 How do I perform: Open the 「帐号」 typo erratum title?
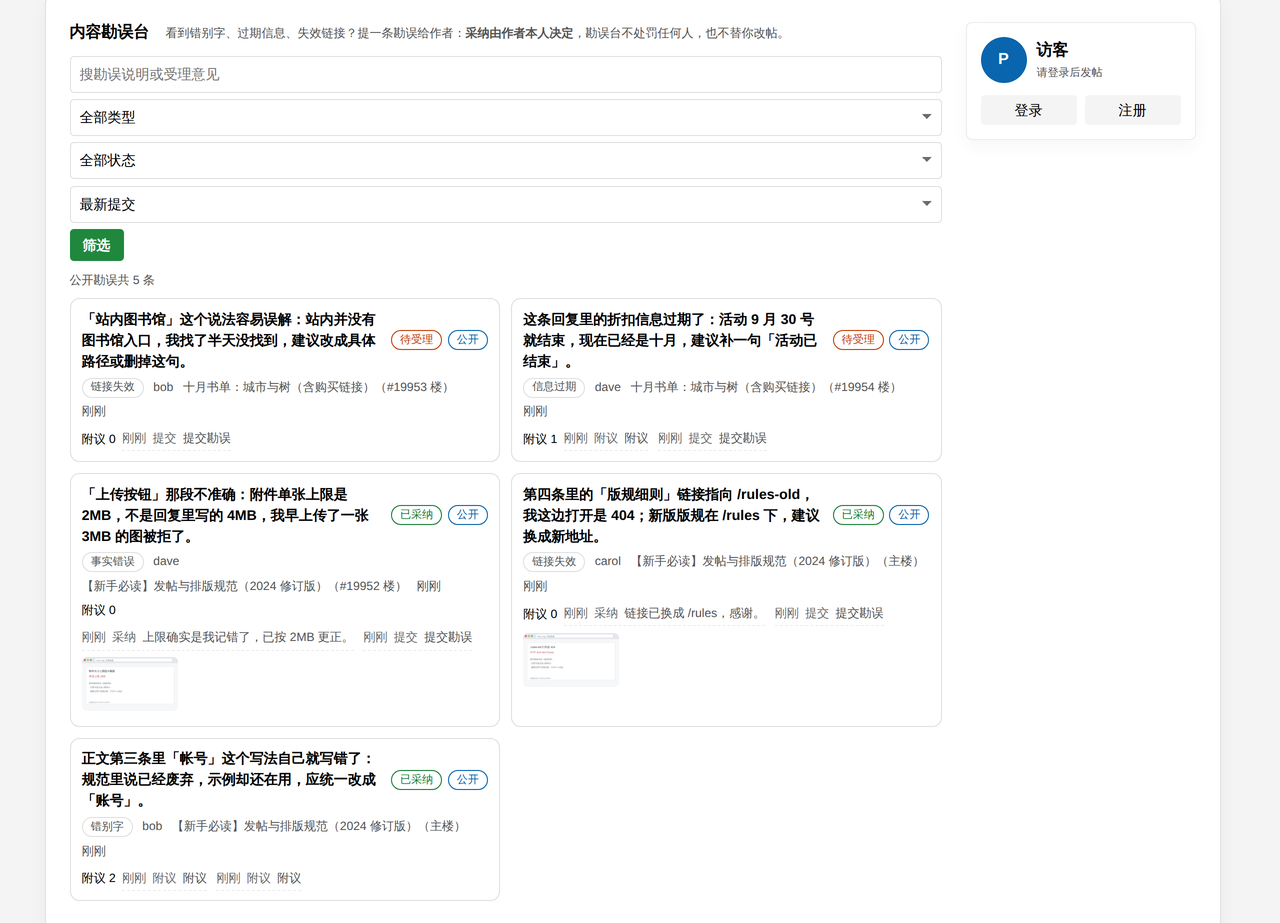click(229, 780)
